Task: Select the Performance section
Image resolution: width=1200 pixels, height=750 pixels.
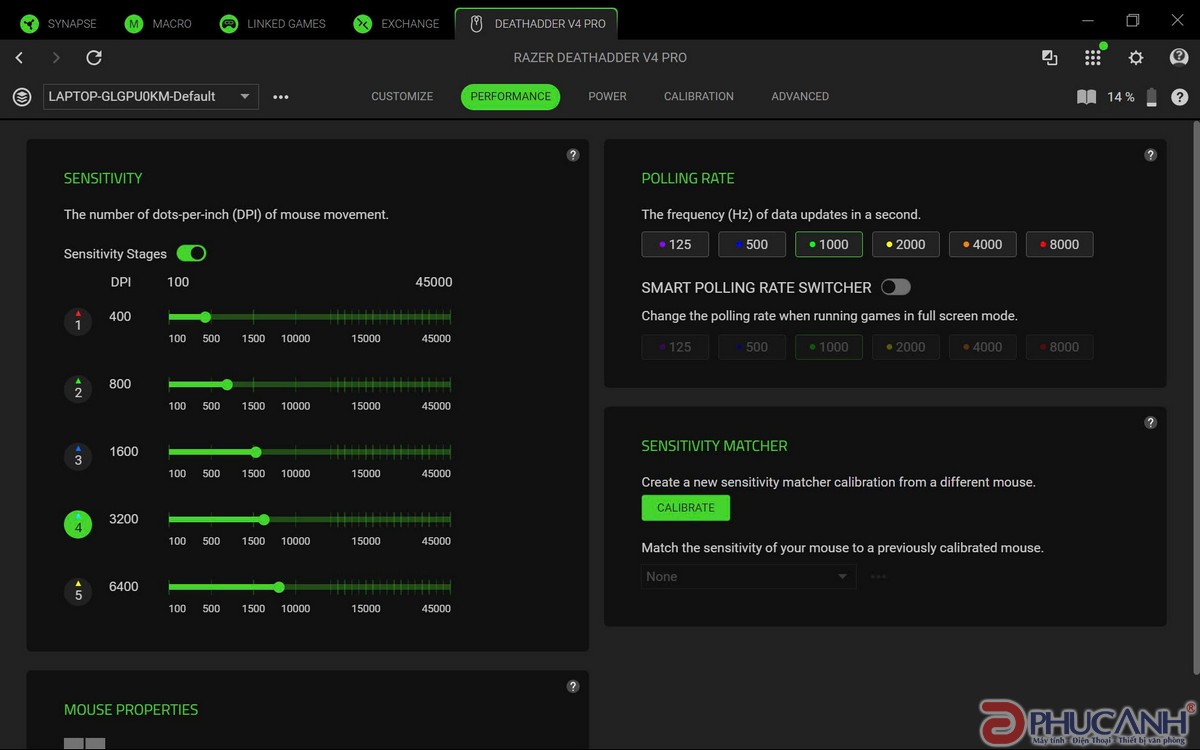Action: point(510,96)
